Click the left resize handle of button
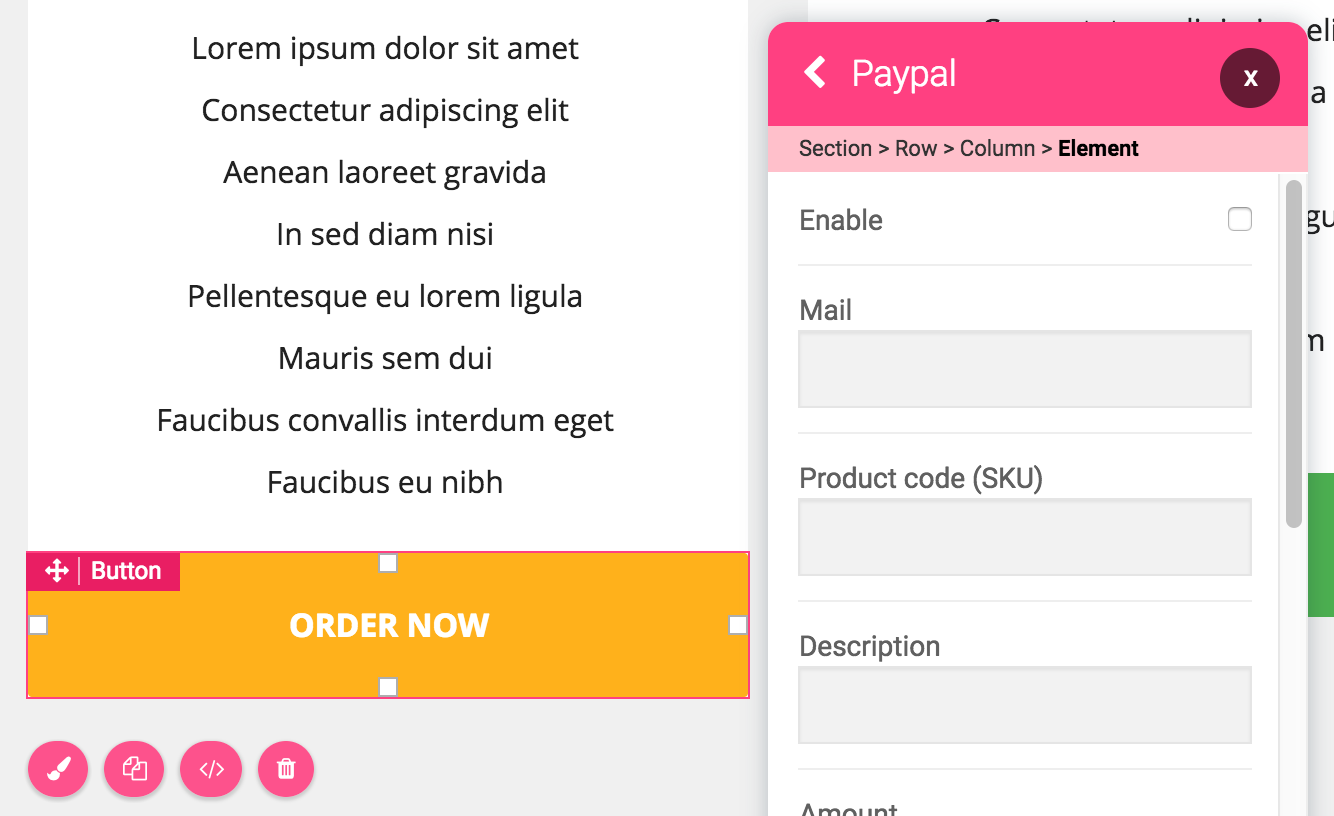1334x816 pixels. [x=38, y=625]
